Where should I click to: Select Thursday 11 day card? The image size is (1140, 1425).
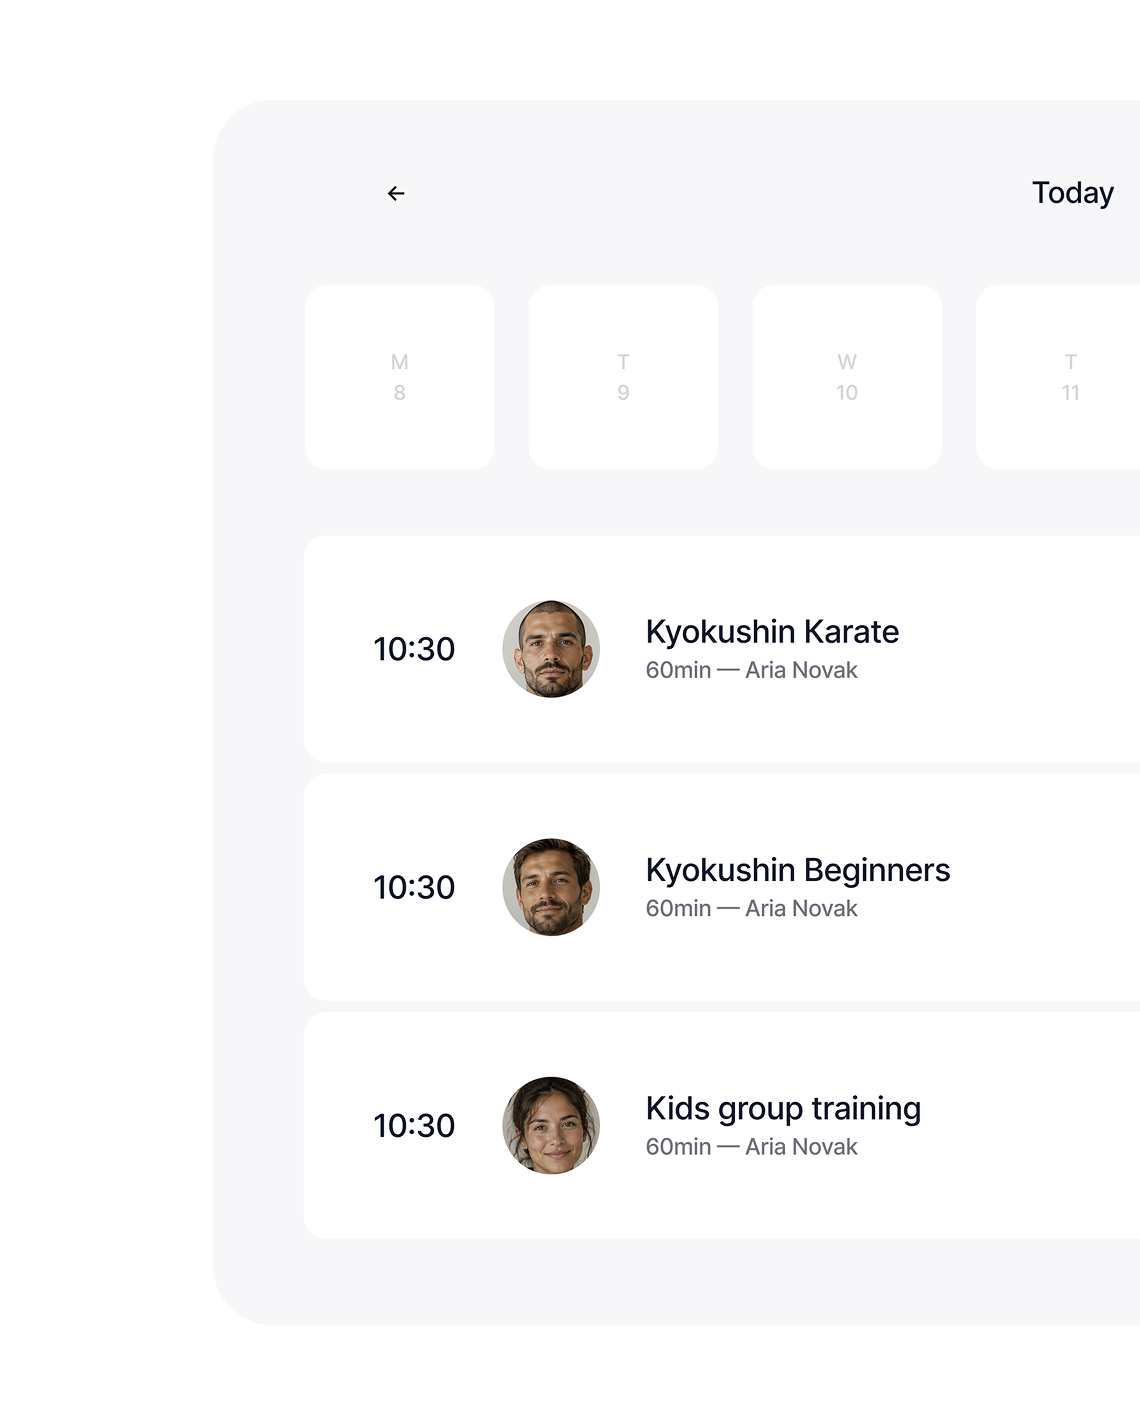[x=1058, y=377]
